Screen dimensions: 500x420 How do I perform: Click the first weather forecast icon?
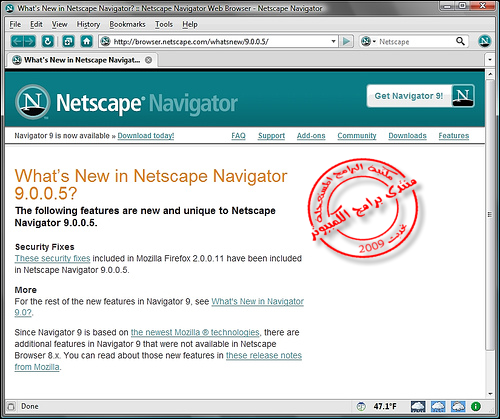tap(418, 406)
